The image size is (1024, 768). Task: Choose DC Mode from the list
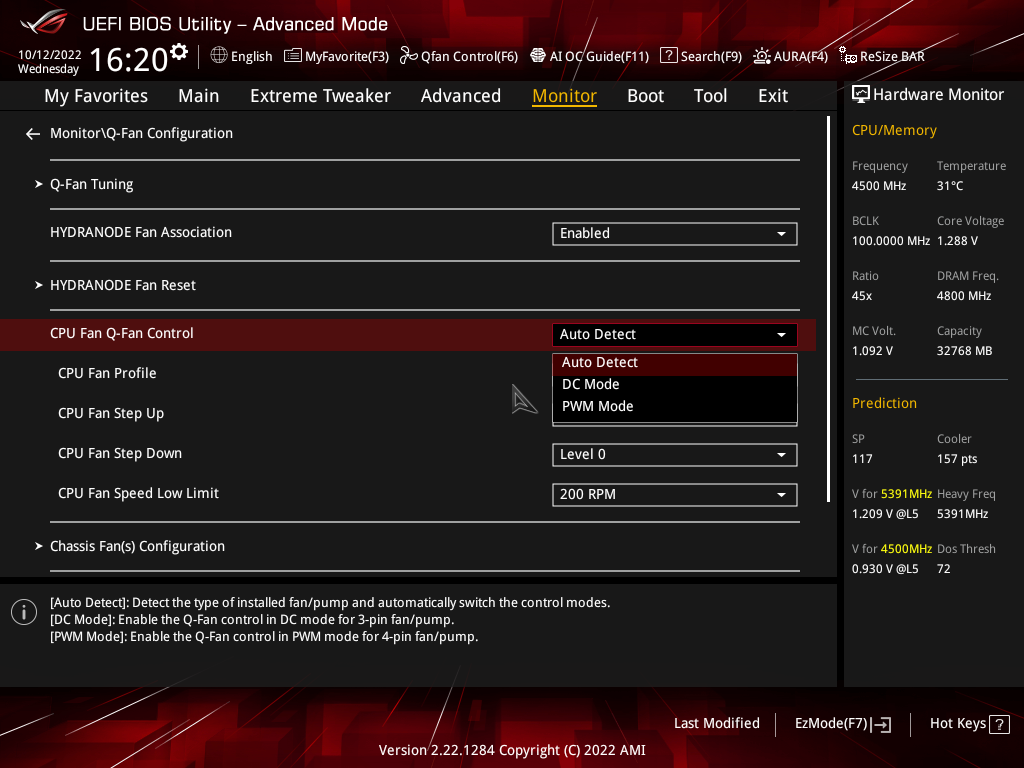675,385
